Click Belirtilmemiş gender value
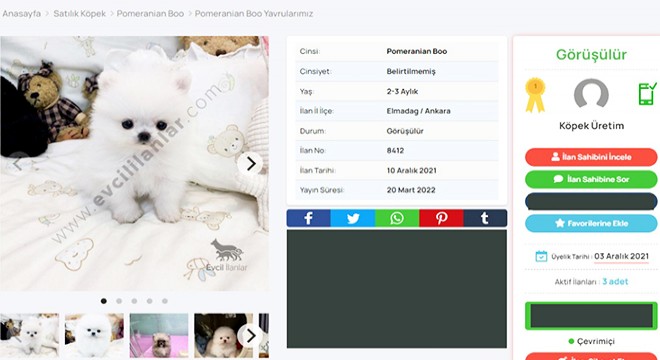This screenshot has height=360, width=660. click(411, 72)
